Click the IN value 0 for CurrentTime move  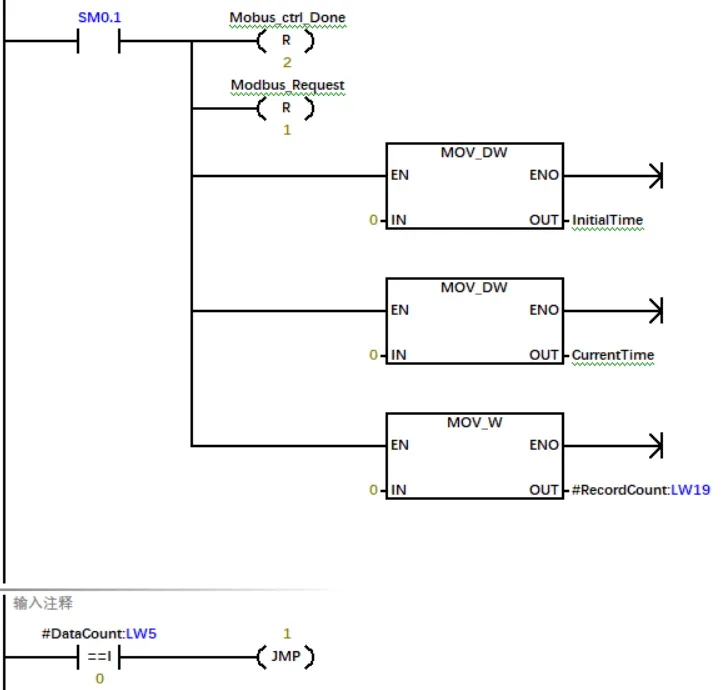click(373, 355)
